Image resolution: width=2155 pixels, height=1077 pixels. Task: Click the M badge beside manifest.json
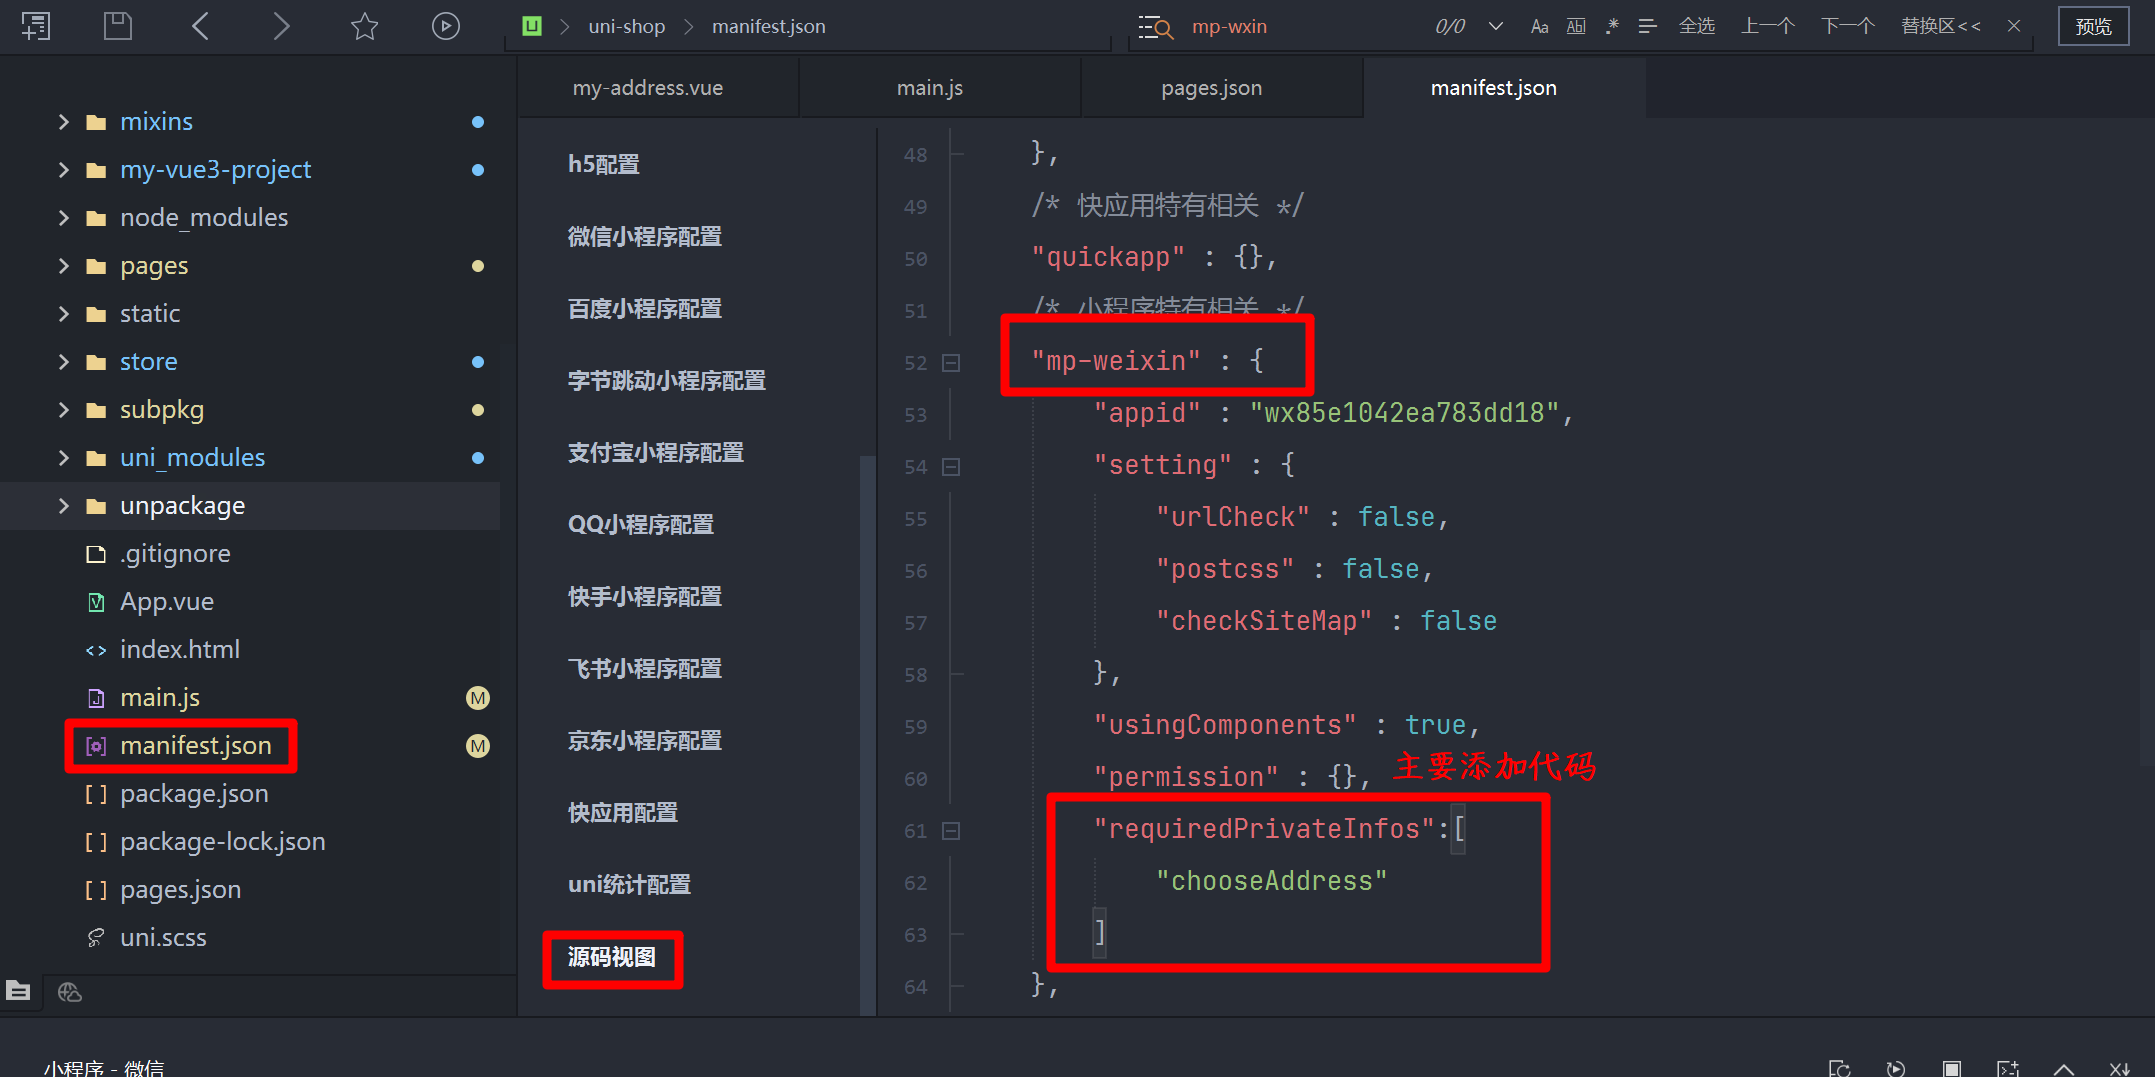click(478, 746)
